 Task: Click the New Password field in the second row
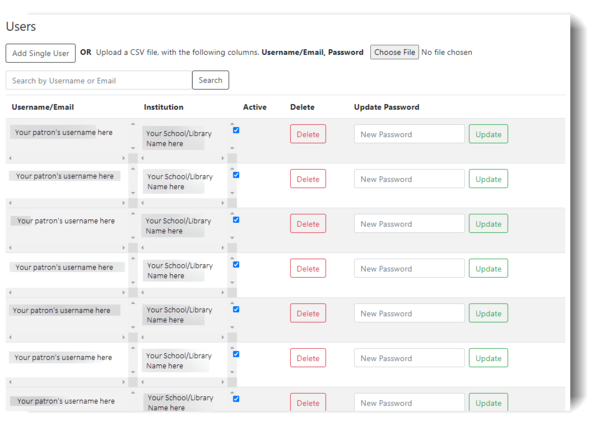[409, 179]
